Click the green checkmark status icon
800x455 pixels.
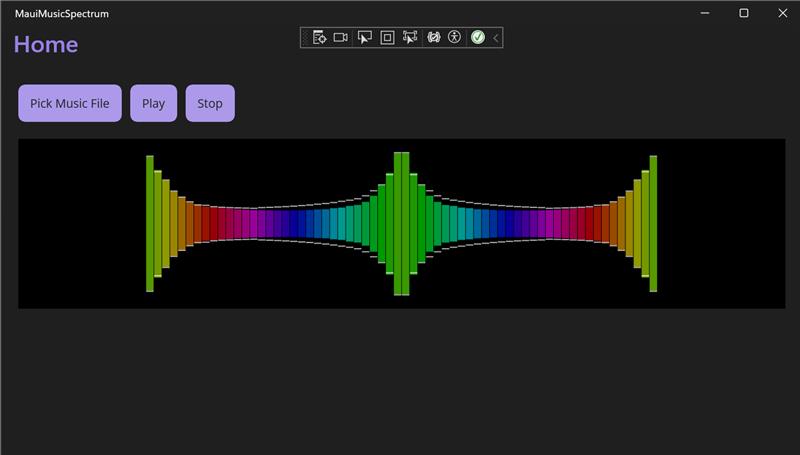click(x=478, y=37)
